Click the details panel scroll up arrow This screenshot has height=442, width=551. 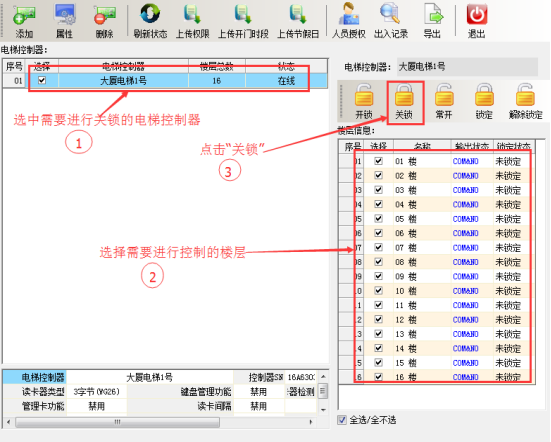(323, 377)
